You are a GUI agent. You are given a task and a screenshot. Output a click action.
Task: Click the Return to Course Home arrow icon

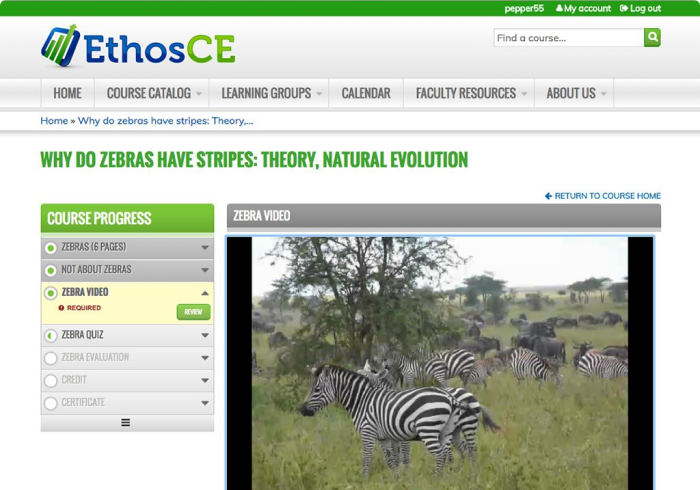click(x=548, y=195)
